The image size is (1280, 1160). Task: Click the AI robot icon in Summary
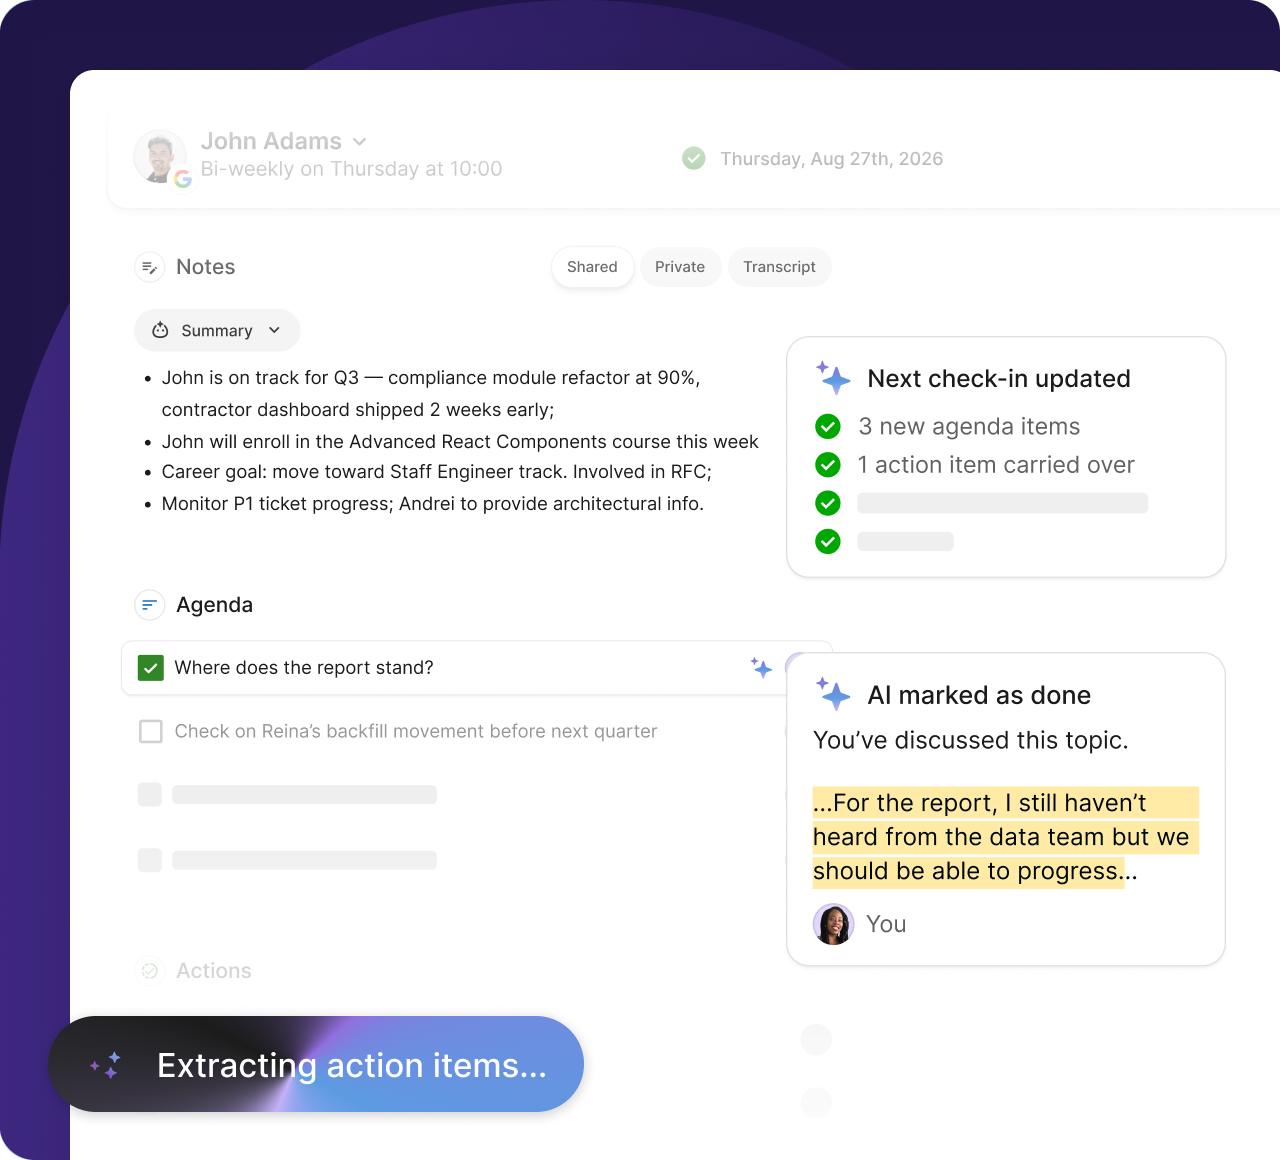click(160, 330)
